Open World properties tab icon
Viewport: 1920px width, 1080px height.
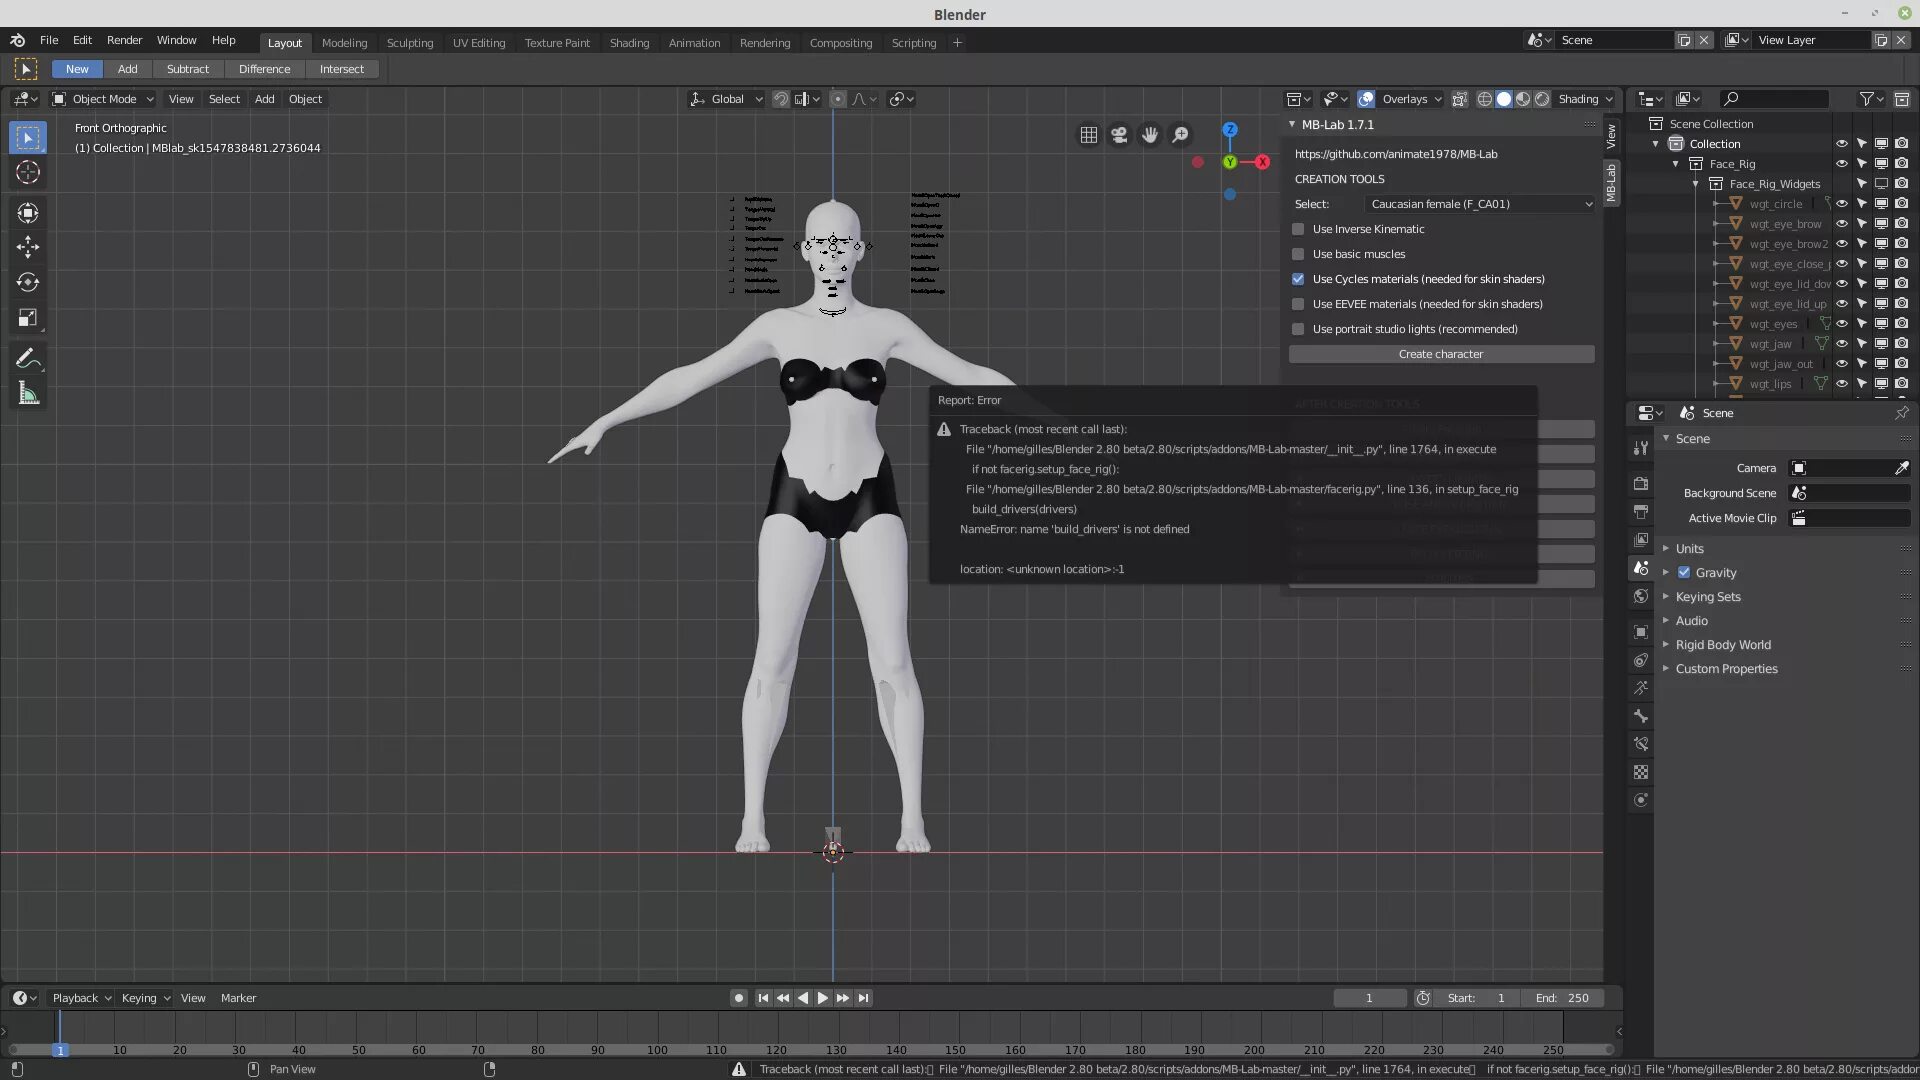coord(1641,596)
